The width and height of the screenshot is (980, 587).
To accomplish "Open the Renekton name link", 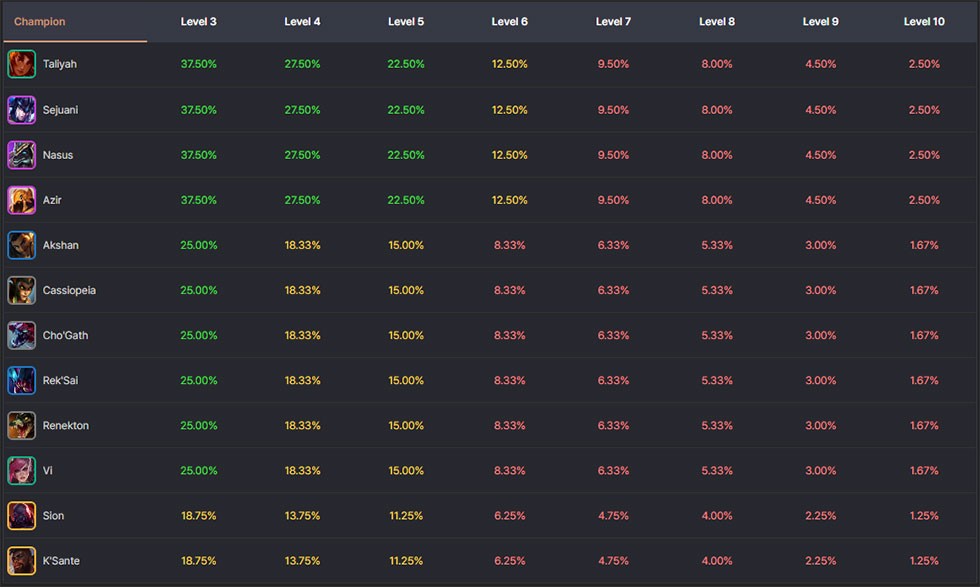I will (x=66, y=425).
